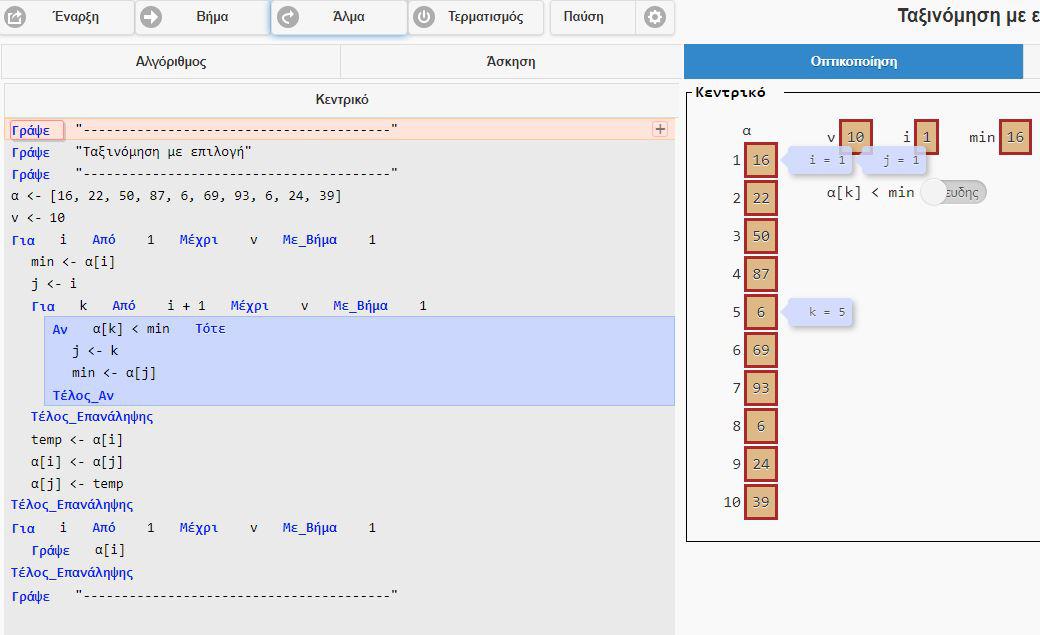Click the line 'j <- k'
Screen dimensions: 1040x635
(x=95, y=350)
